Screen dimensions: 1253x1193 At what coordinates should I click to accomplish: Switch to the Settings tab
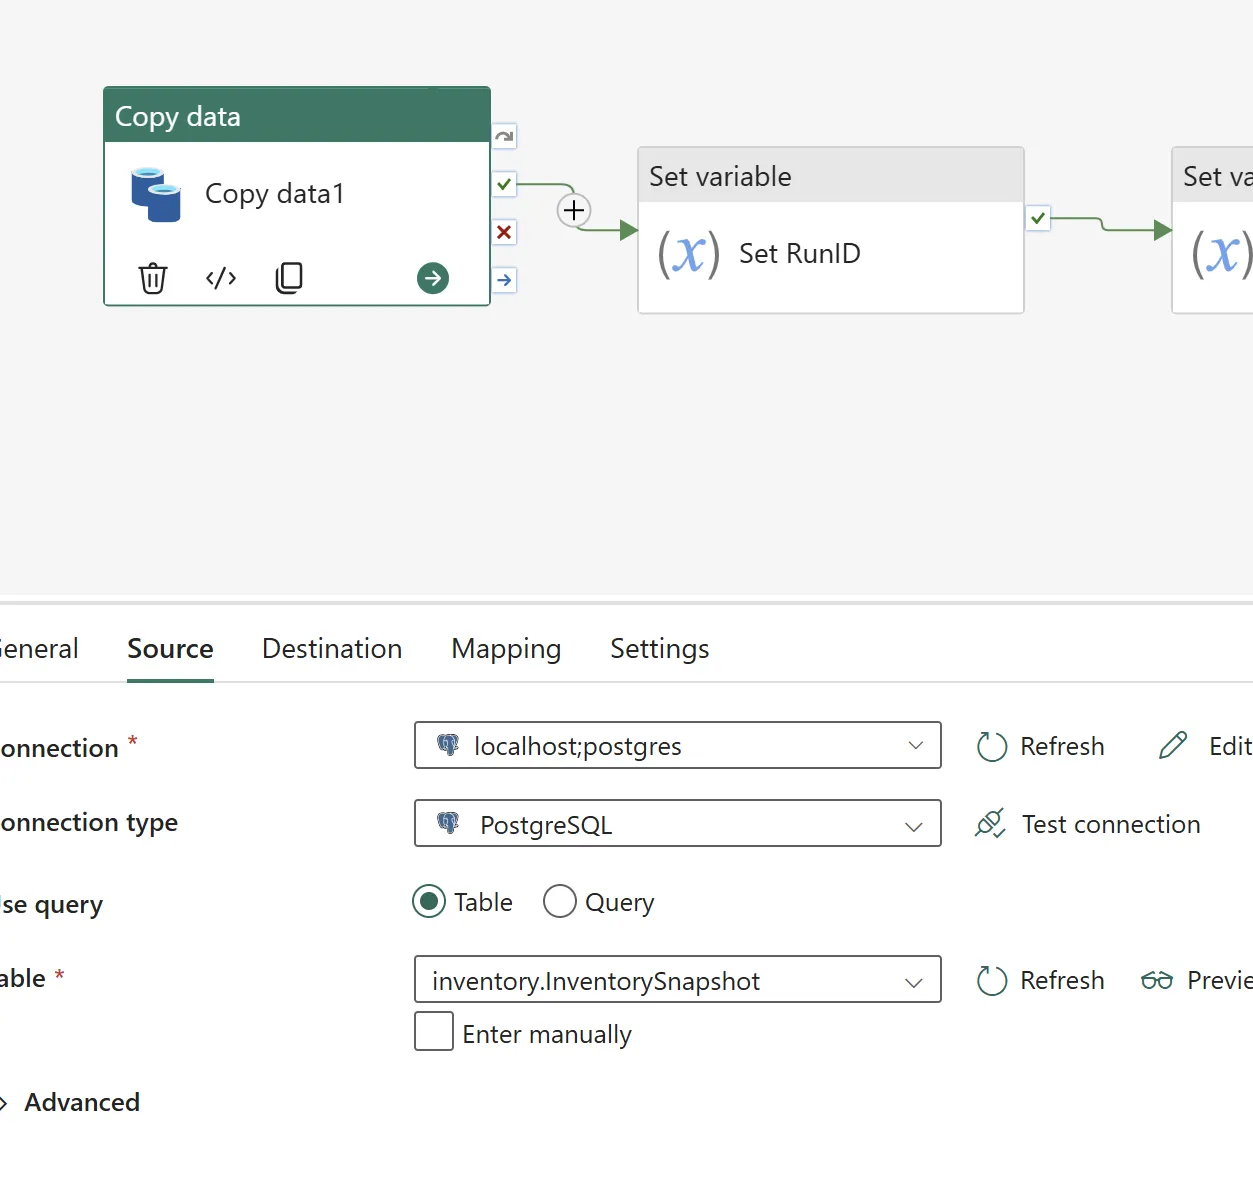tap(660, 649)
